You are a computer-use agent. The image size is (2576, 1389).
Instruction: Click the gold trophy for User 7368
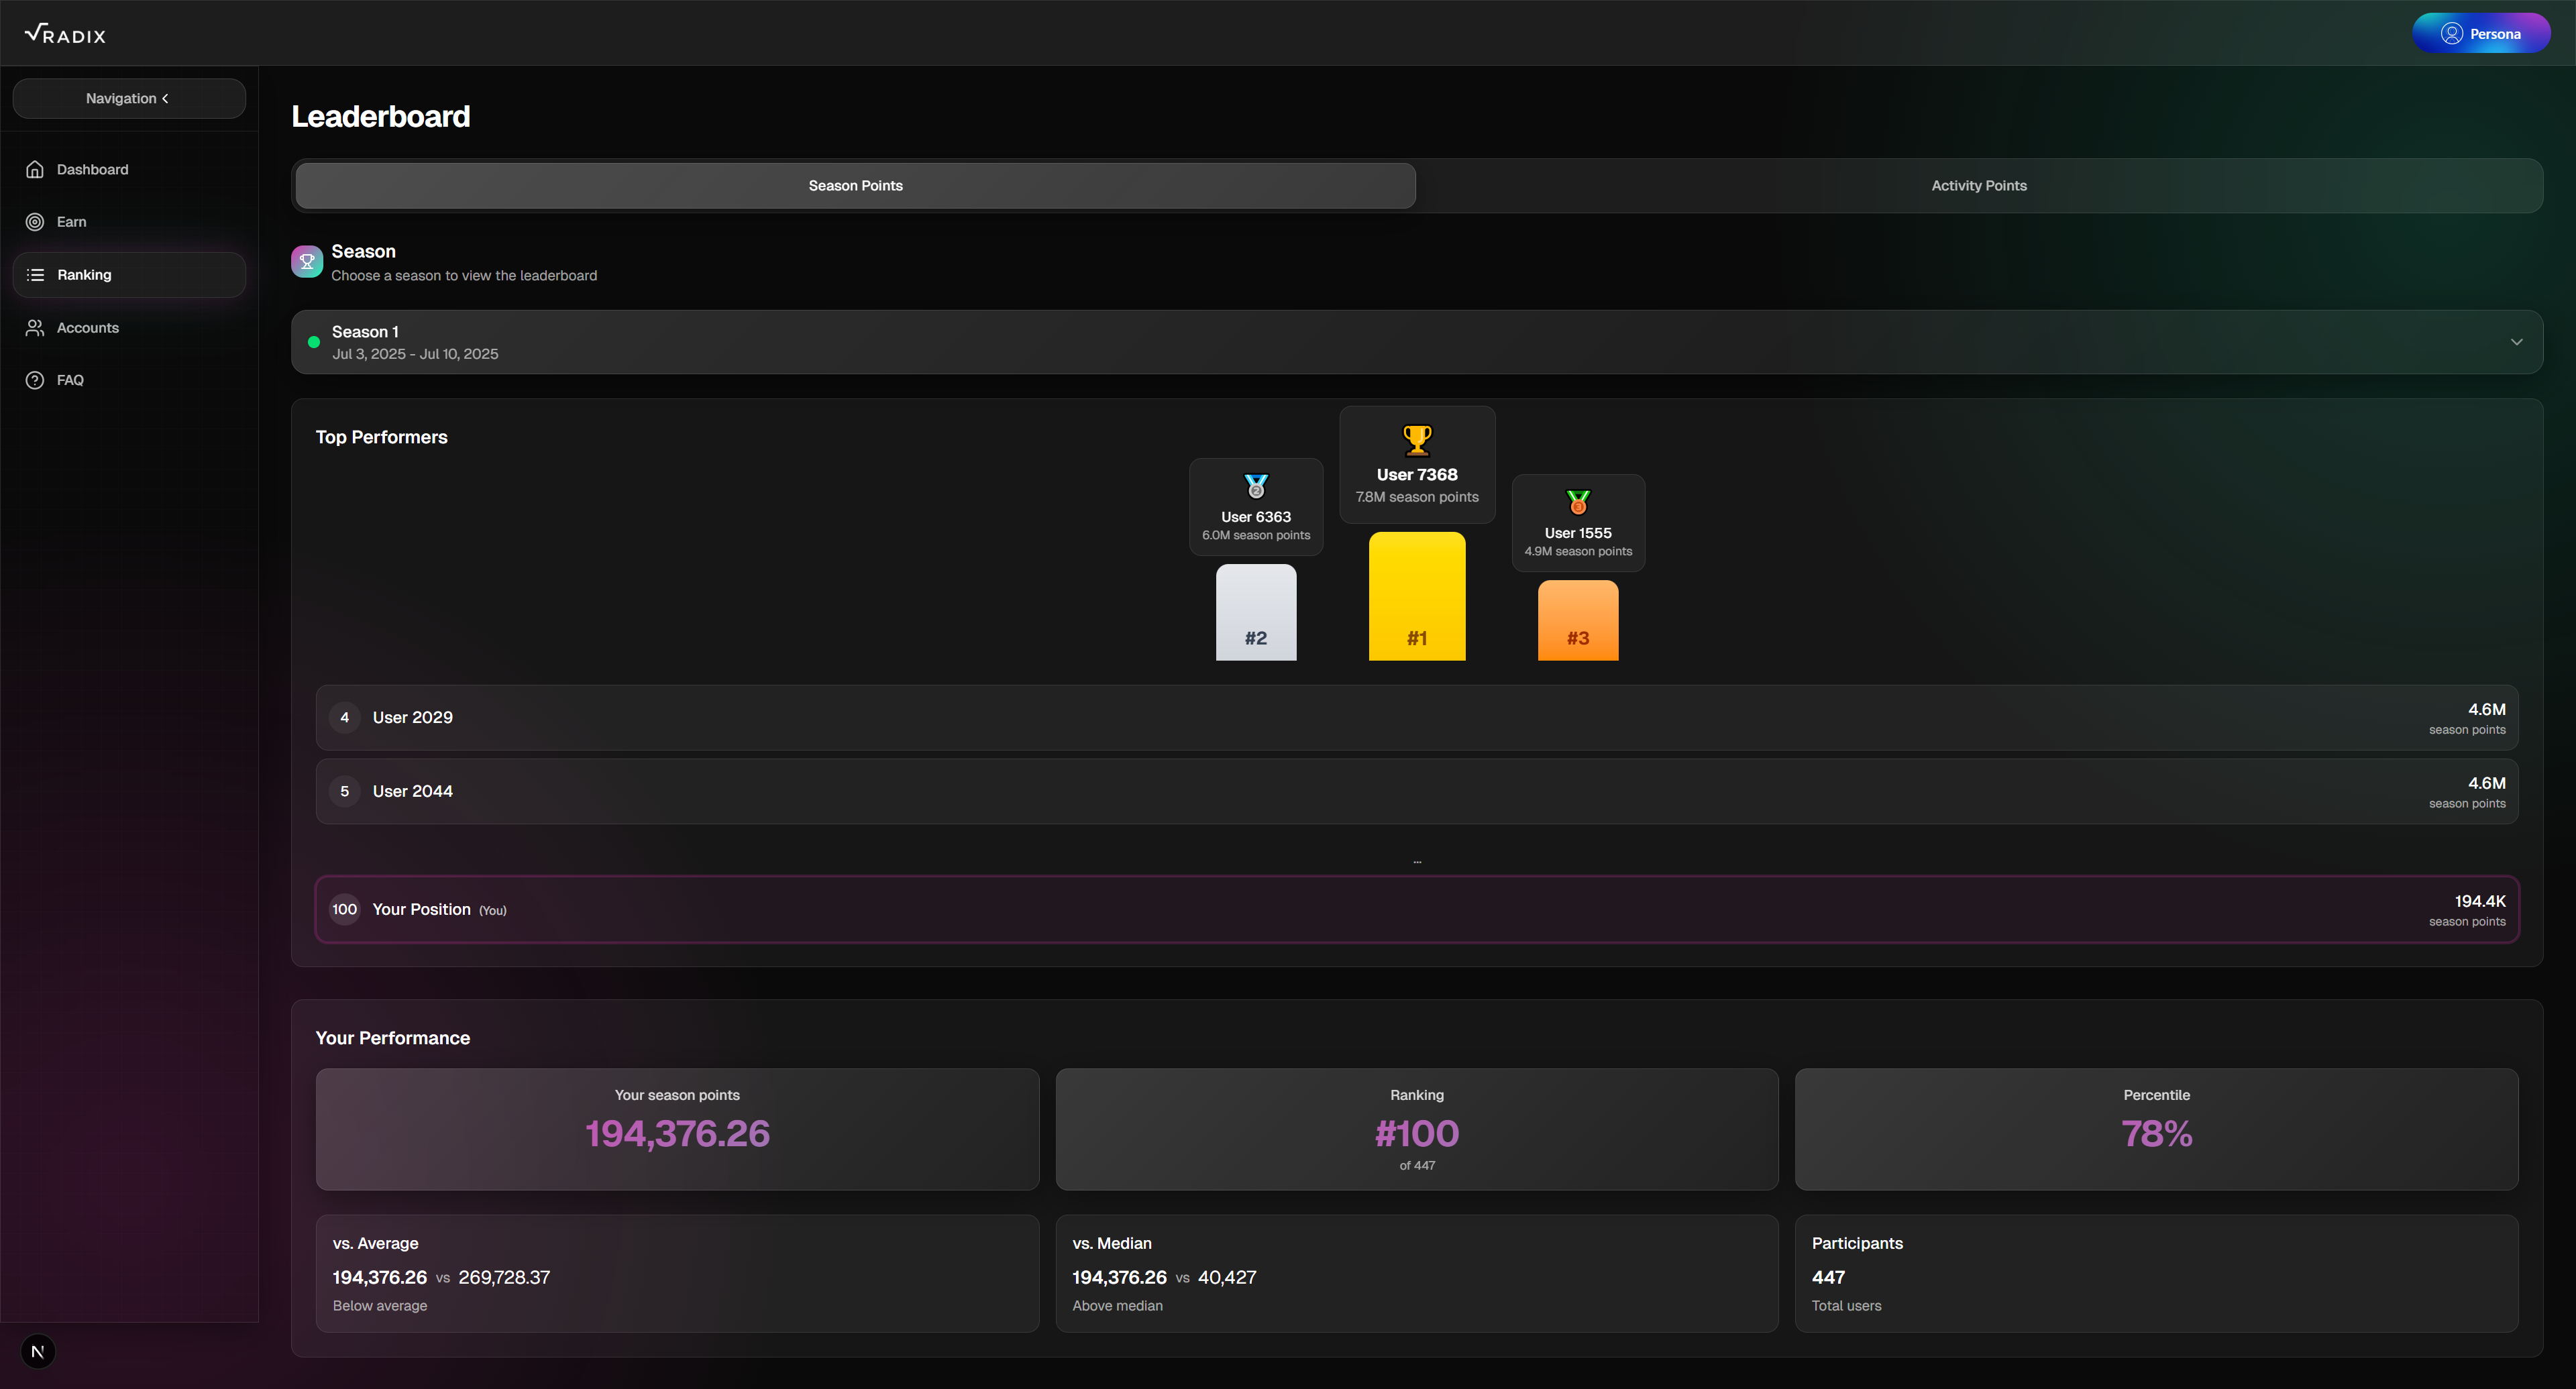pos(1417,440)
